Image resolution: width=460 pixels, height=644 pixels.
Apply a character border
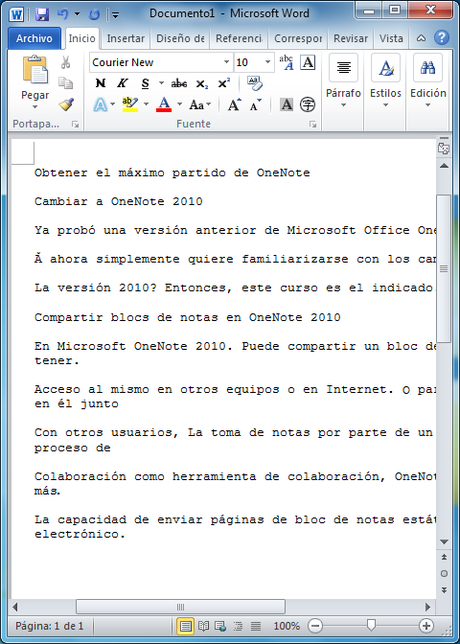[308, 62]
